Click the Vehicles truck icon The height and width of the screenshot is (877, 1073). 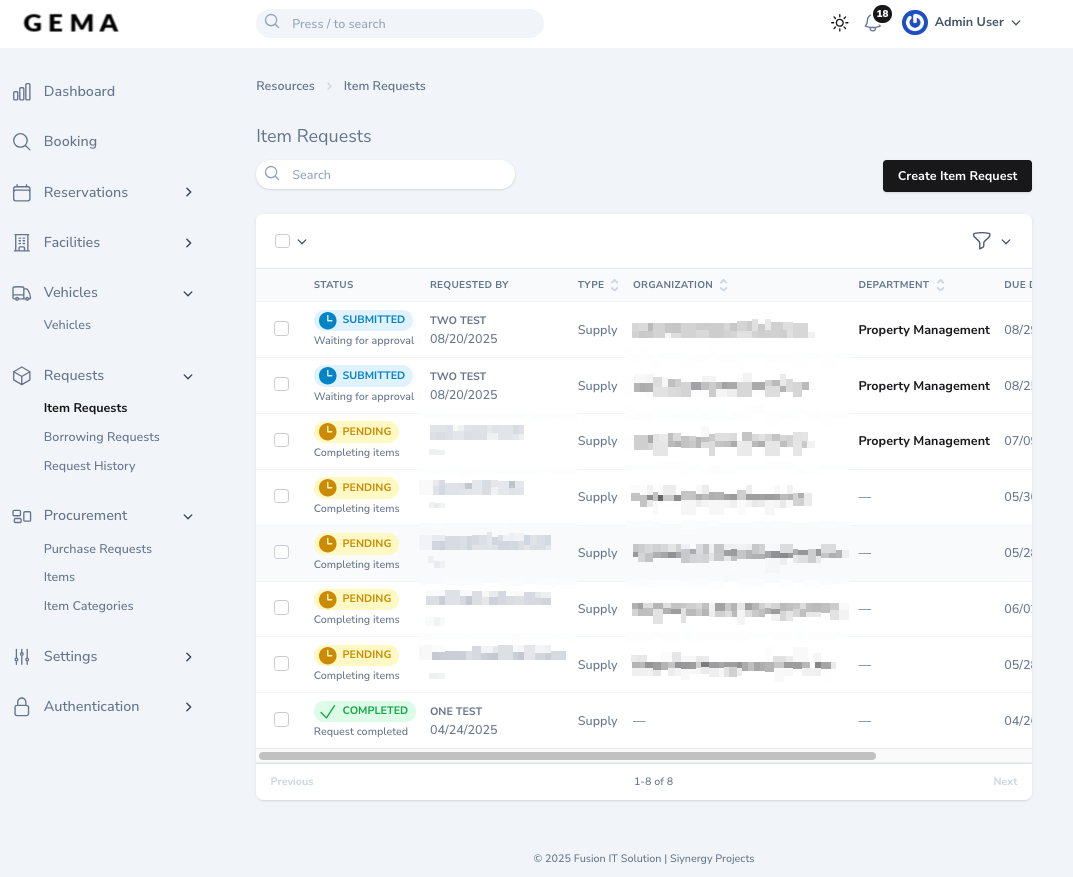click(x=22, y=292)
